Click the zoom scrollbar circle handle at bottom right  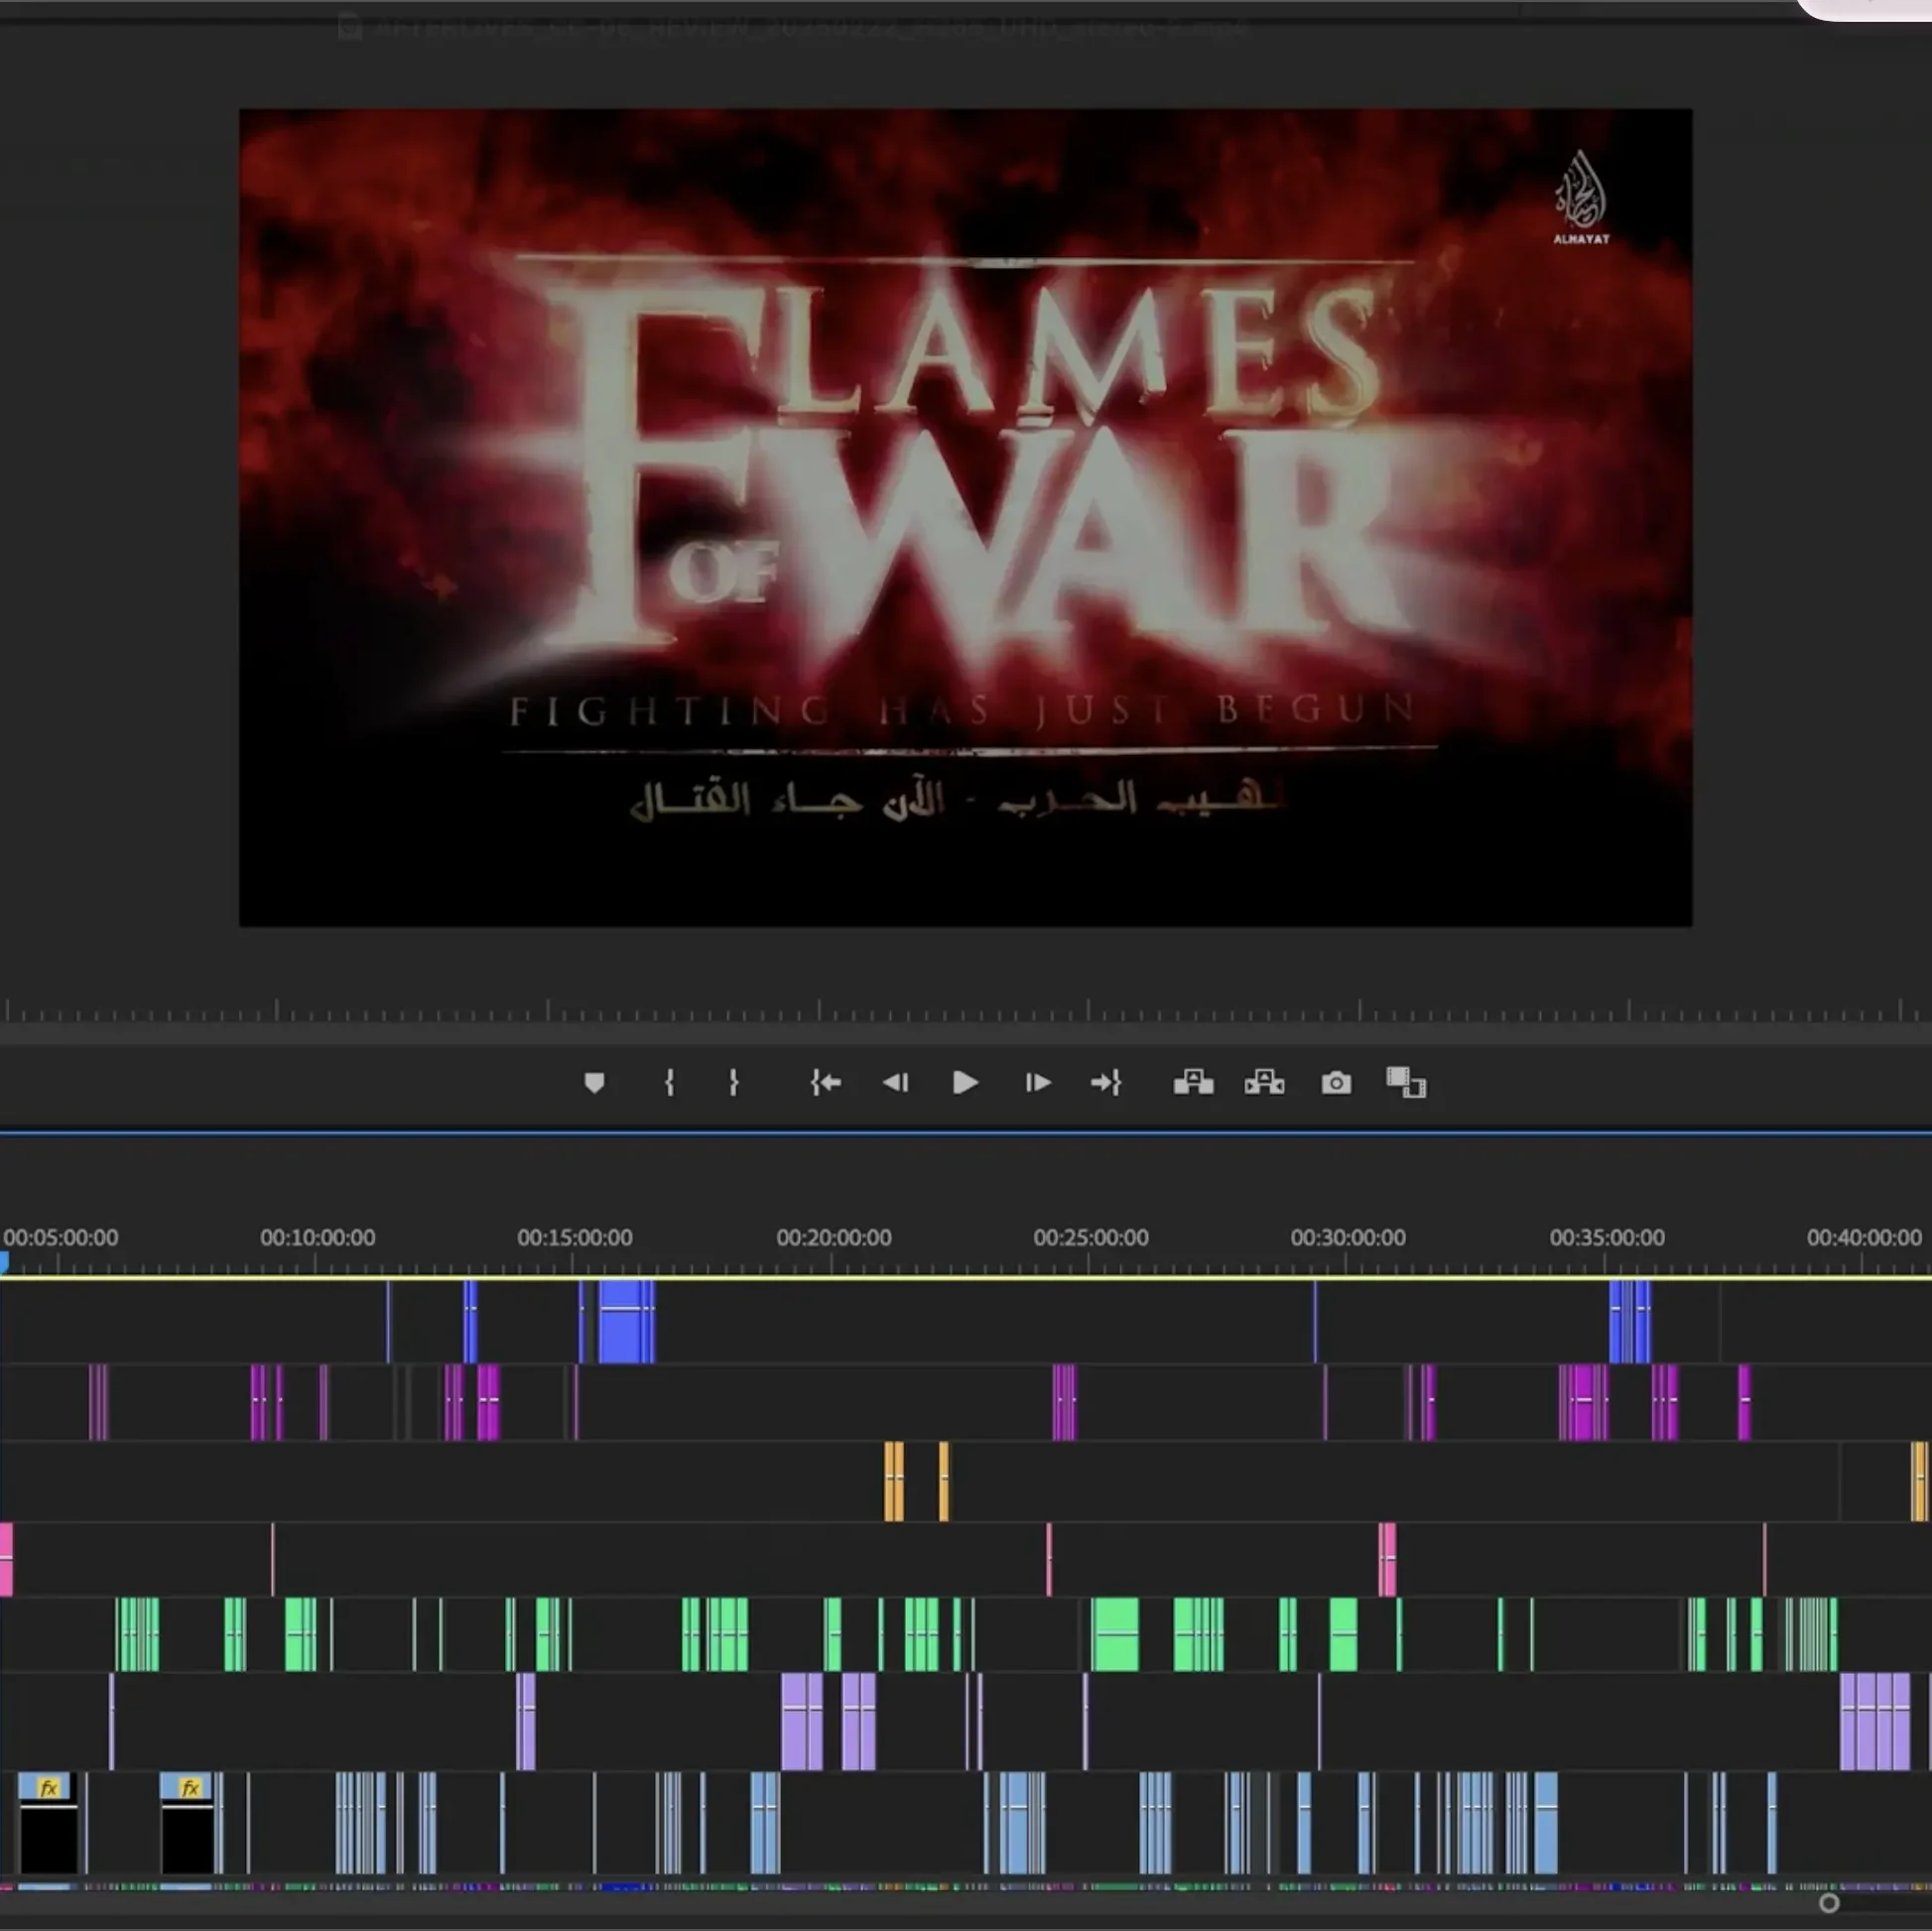(x=1829, y=1903)
